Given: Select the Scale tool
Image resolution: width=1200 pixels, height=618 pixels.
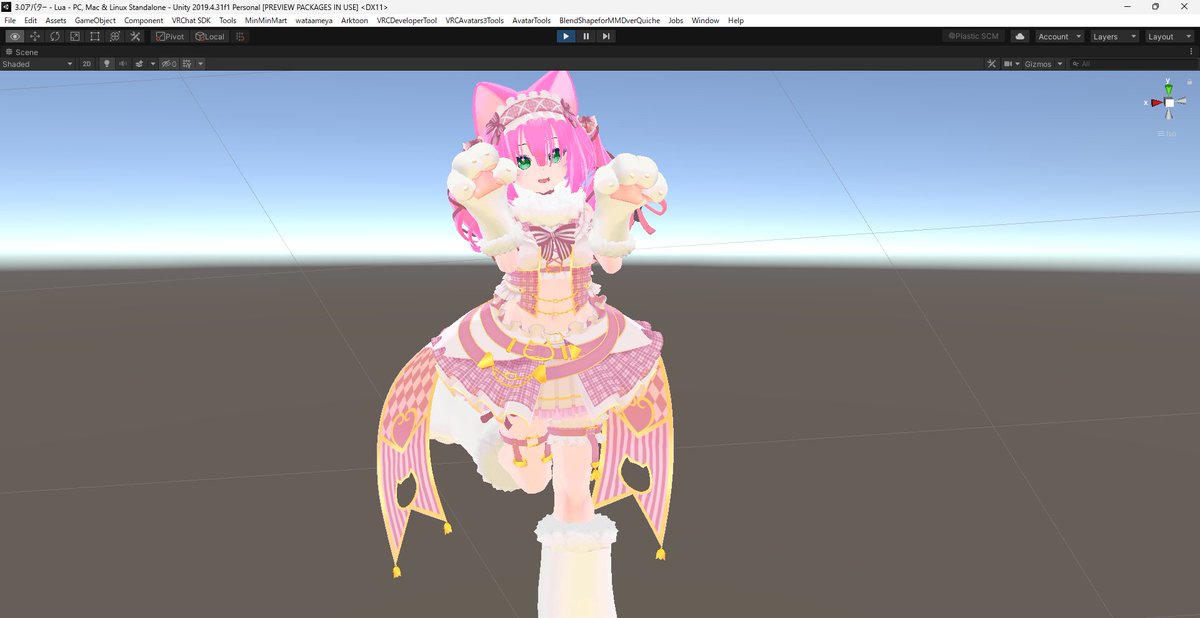Looking at the screenshot, I should point(74,36).
